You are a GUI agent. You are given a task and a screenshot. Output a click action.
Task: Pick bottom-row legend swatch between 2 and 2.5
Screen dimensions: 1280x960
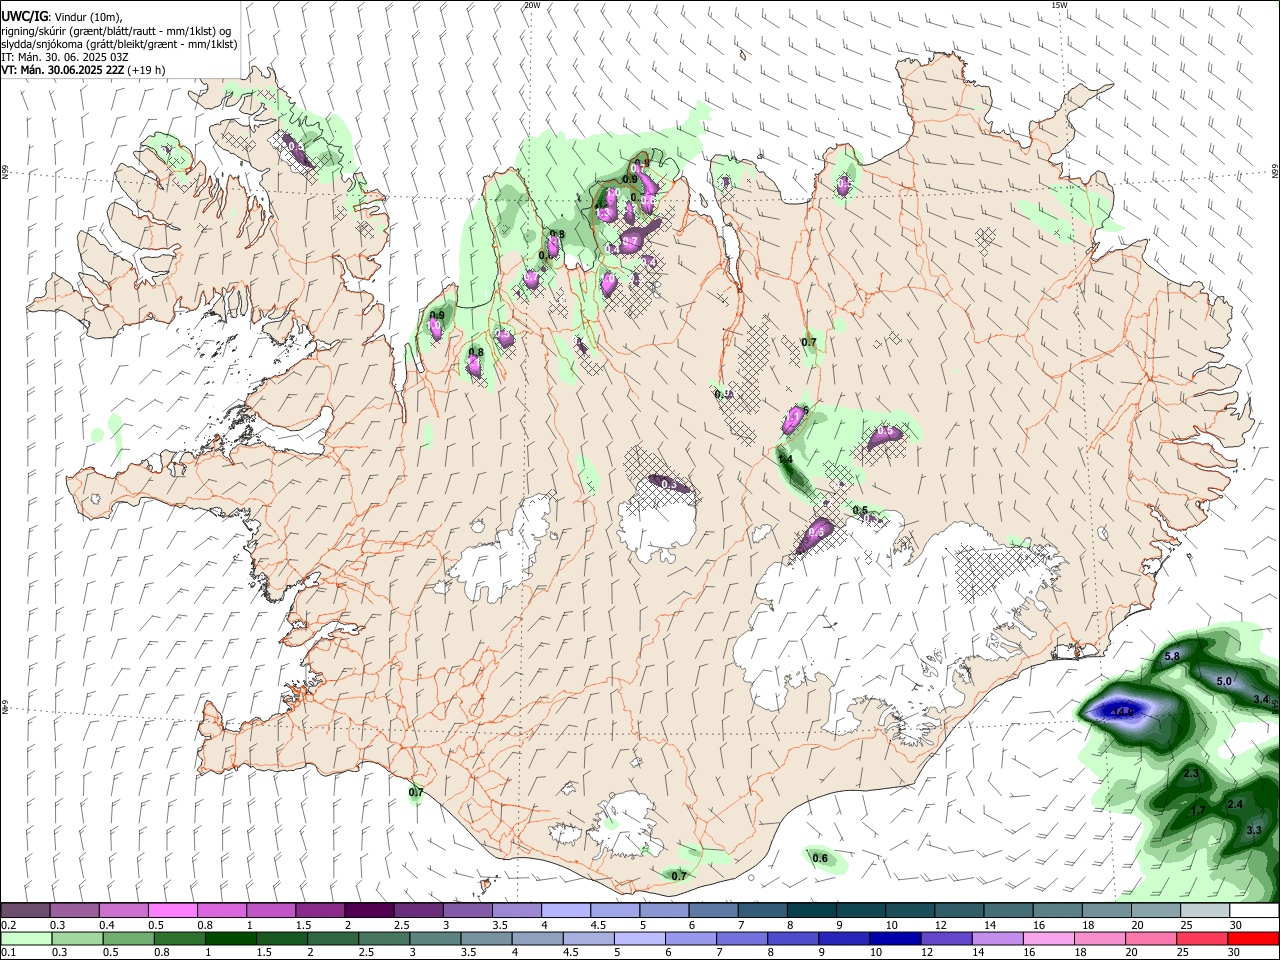[332, 938]
